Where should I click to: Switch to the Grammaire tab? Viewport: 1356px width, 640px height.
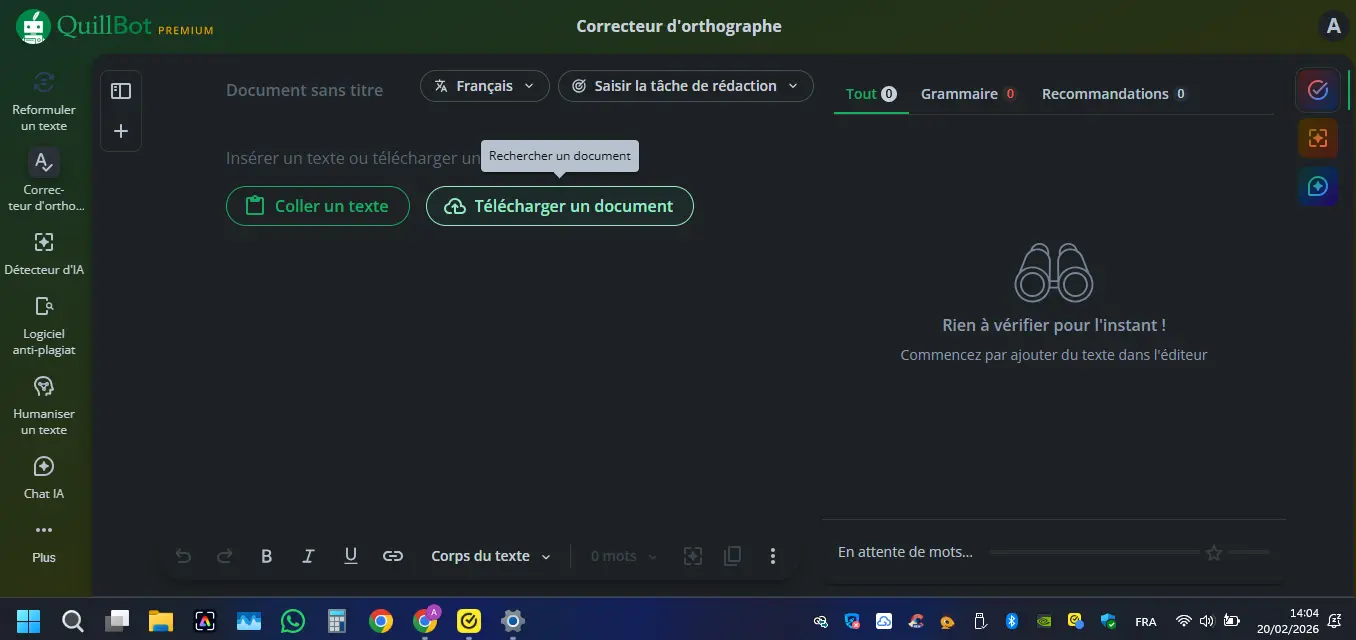click(968, 94)
